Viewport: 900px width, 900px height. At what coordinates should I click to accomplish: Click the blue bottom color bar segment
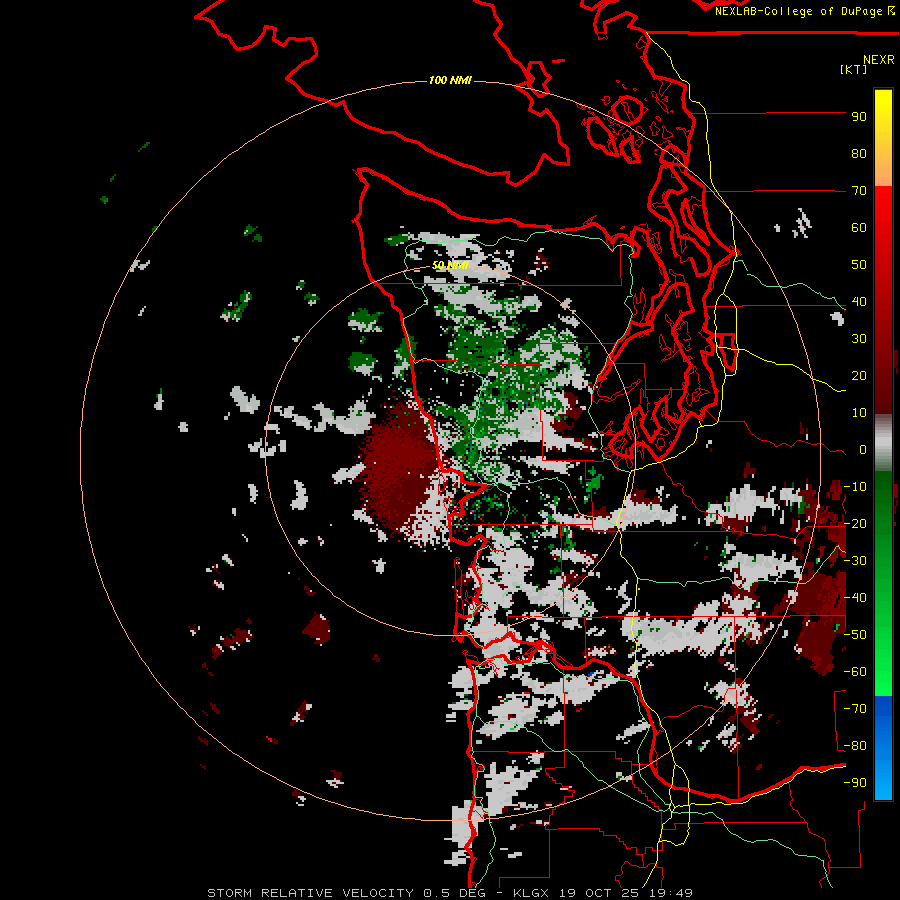883,748
